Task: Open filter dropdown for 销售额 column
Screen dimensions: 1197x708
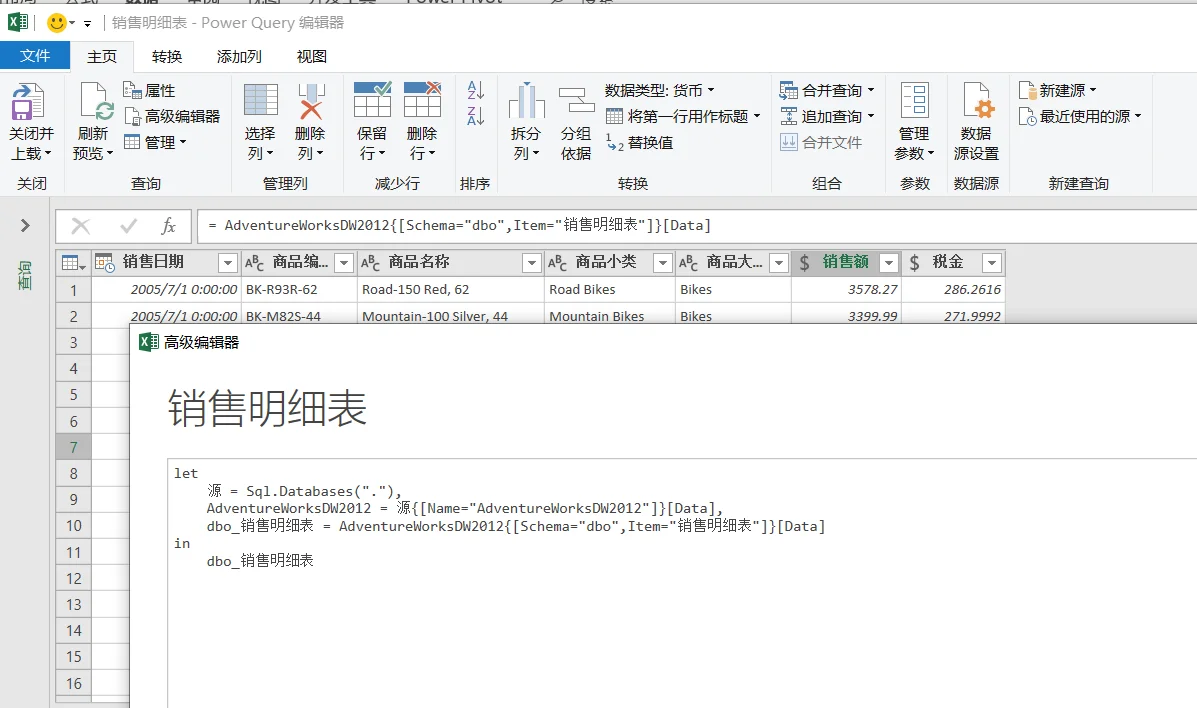Action: 889,263
